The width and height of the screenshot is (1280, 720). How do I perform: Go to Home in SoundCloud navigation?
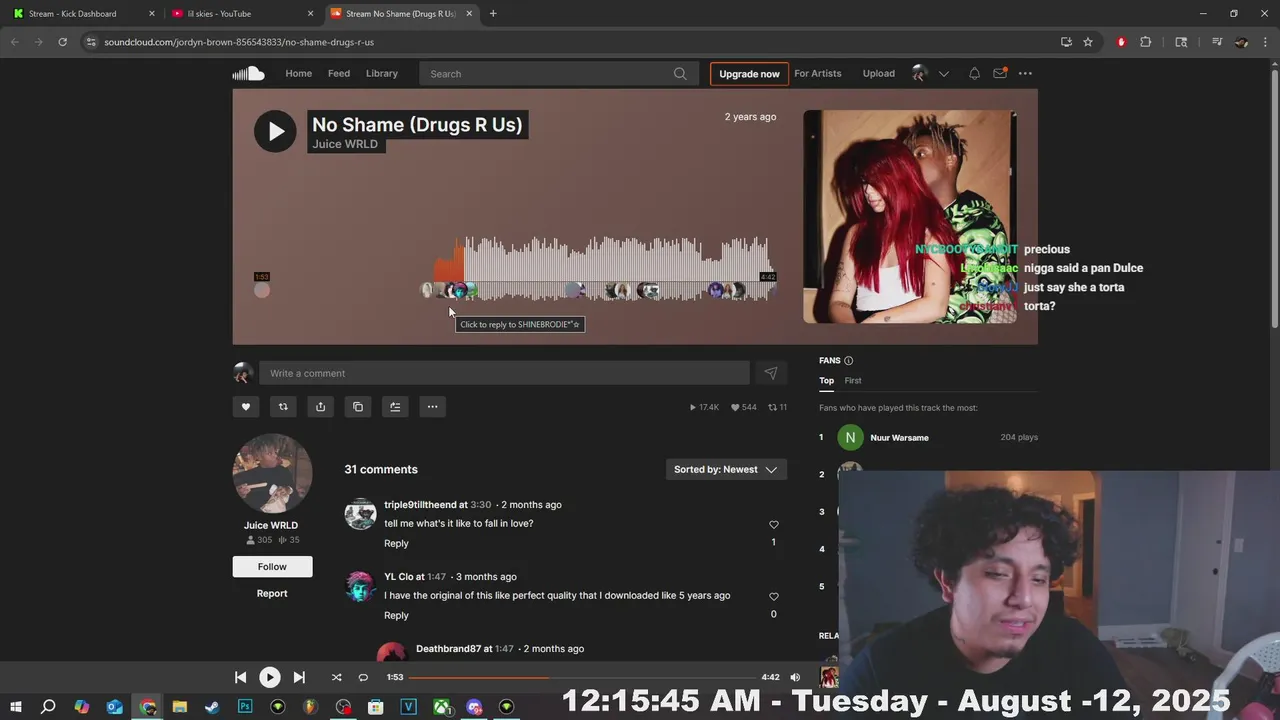298,73
